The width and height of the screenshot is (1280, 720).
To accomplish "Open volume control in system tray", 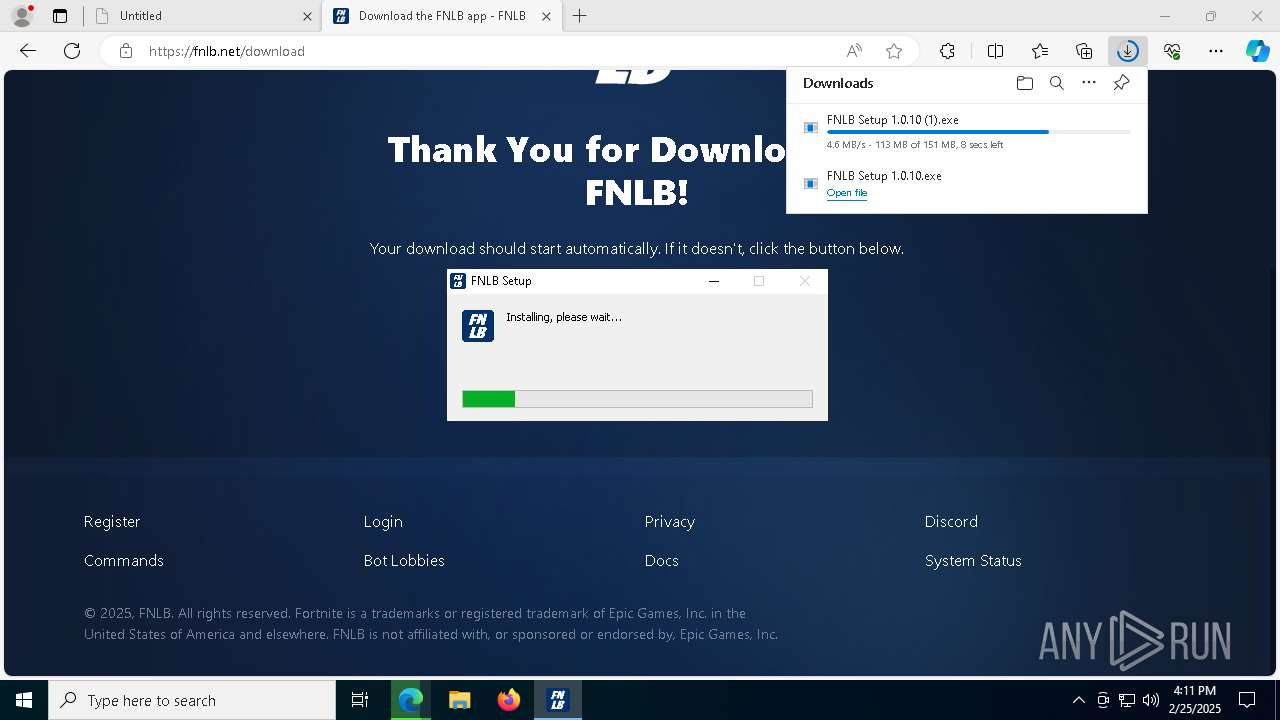I will tap(1151, 700).
